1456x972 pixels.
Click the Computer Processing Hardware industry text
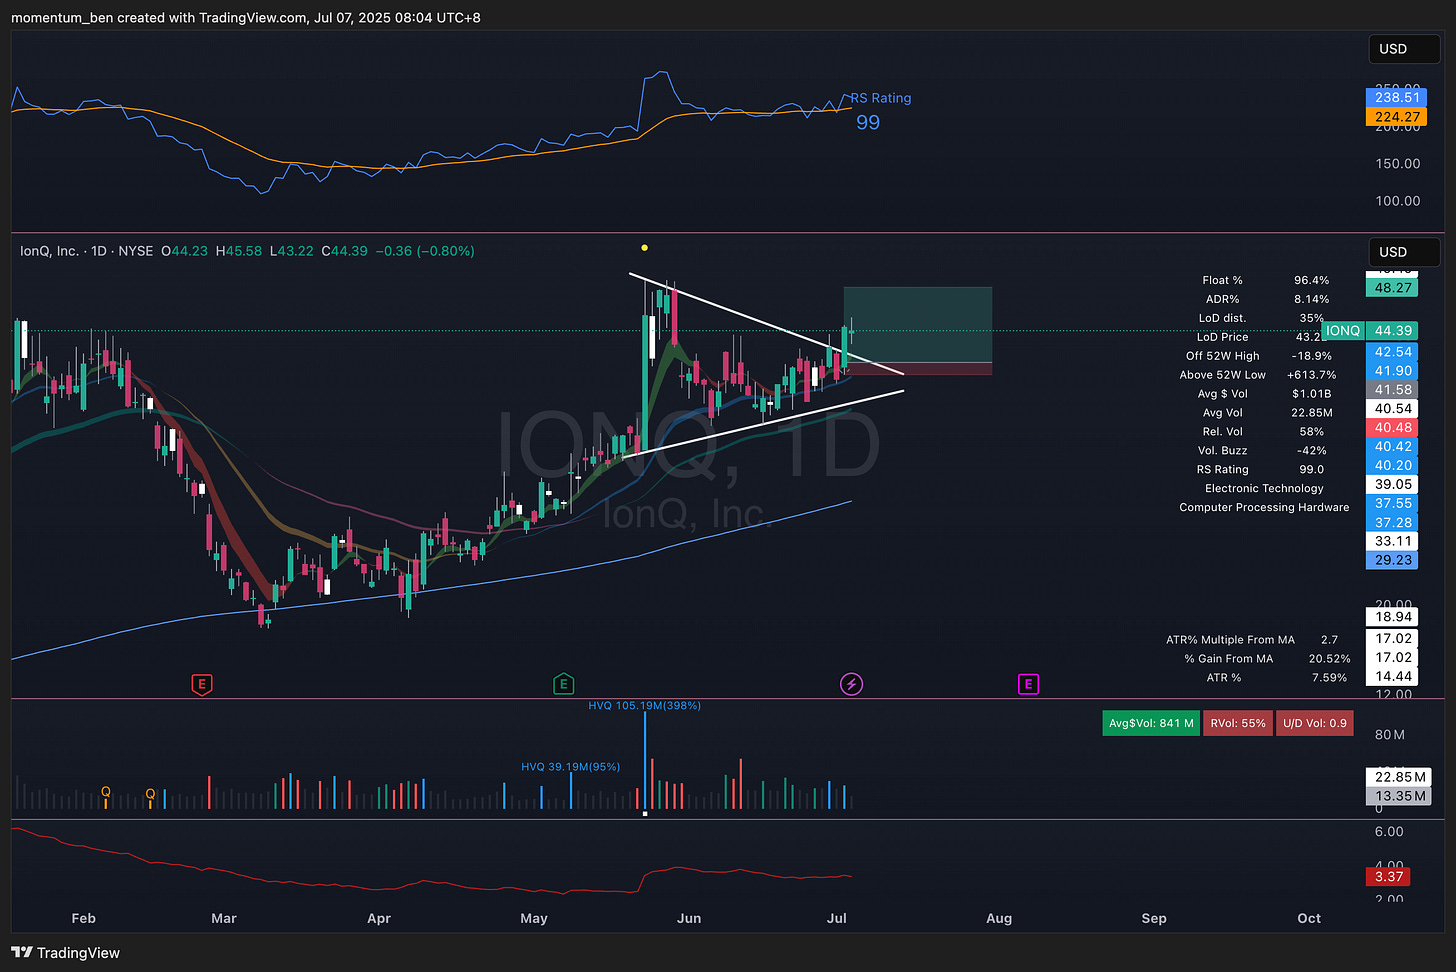[1264, 507]
